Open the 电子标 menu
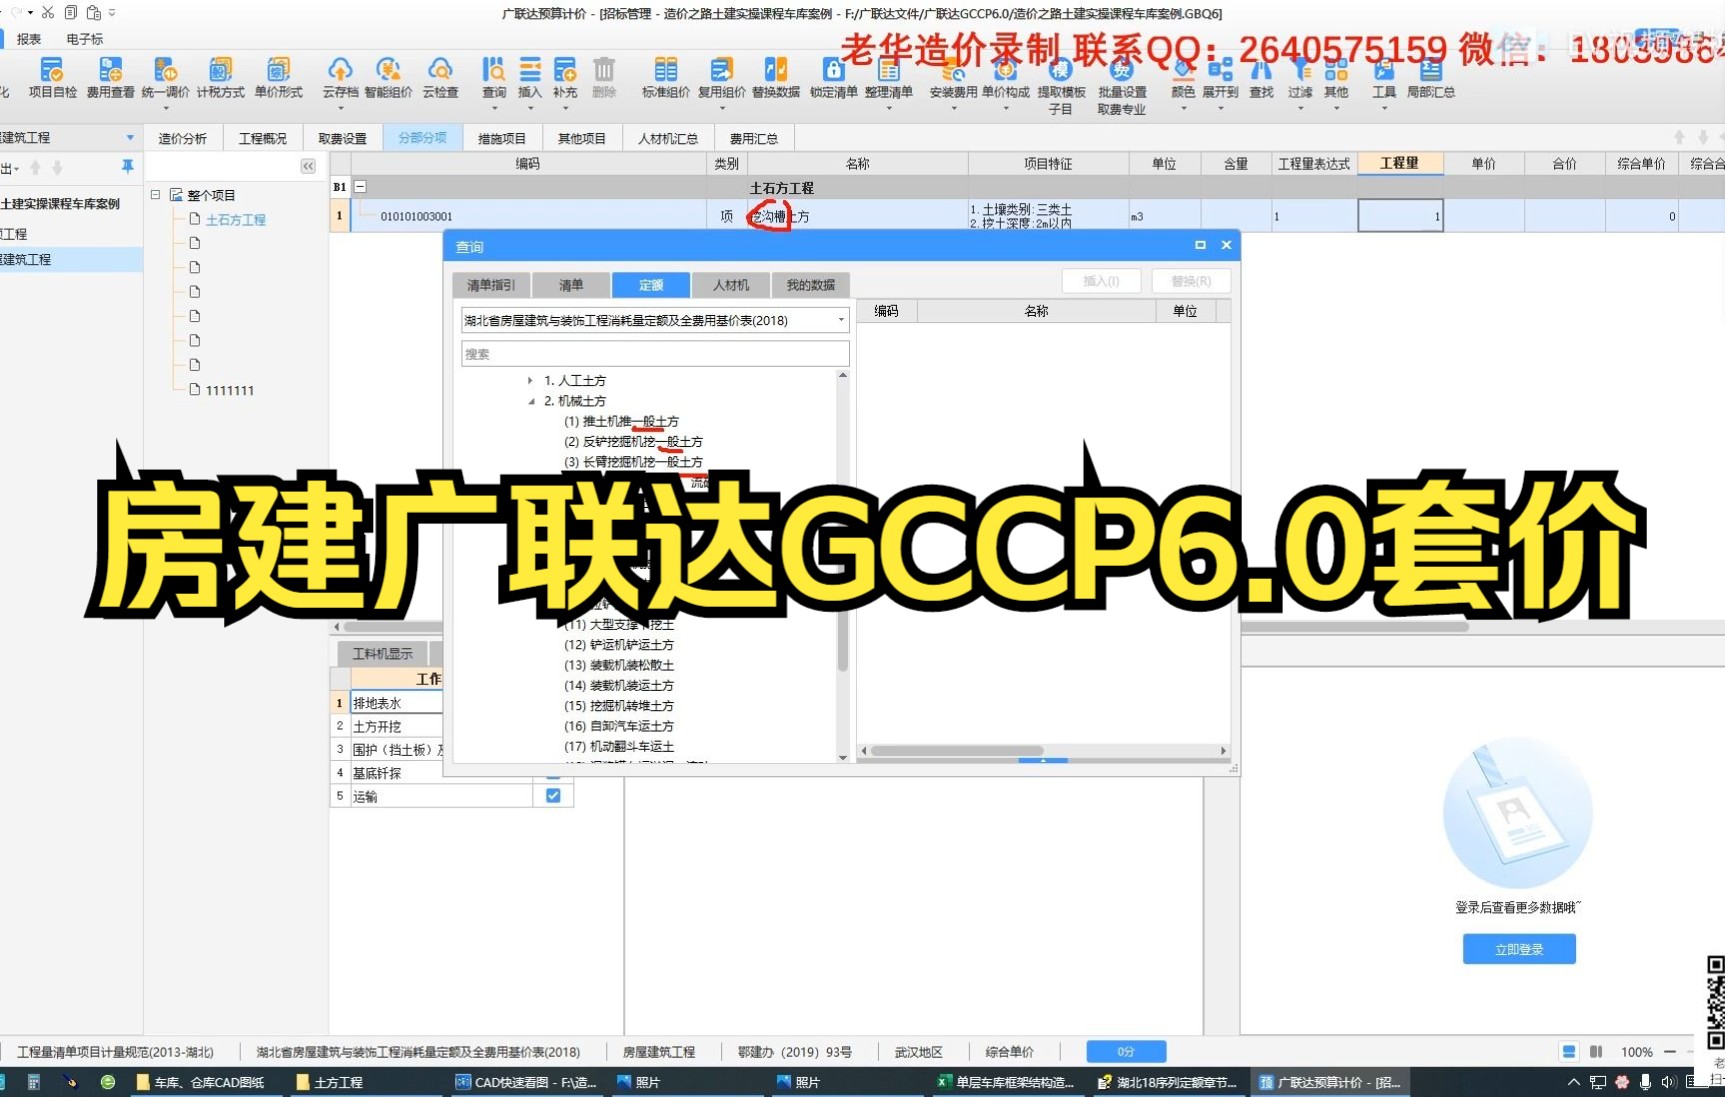The width and height of the screenshot is (1725, 1097). pyautogui.click(x=85, y=39)
